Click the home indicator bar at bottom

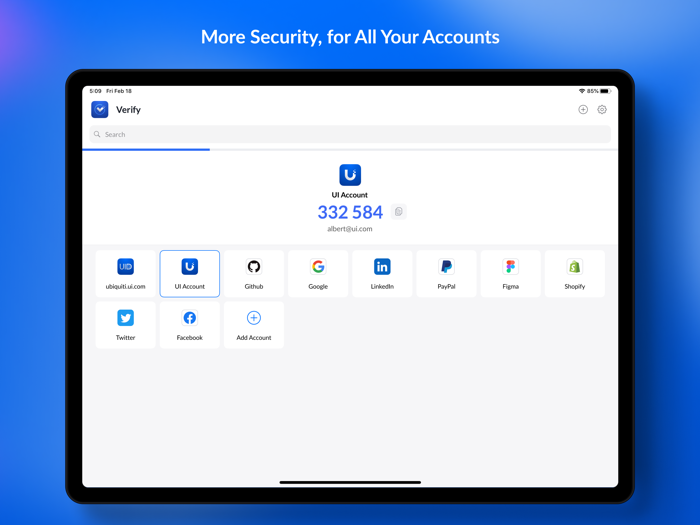pyautogui.click(x=350, y=482)
